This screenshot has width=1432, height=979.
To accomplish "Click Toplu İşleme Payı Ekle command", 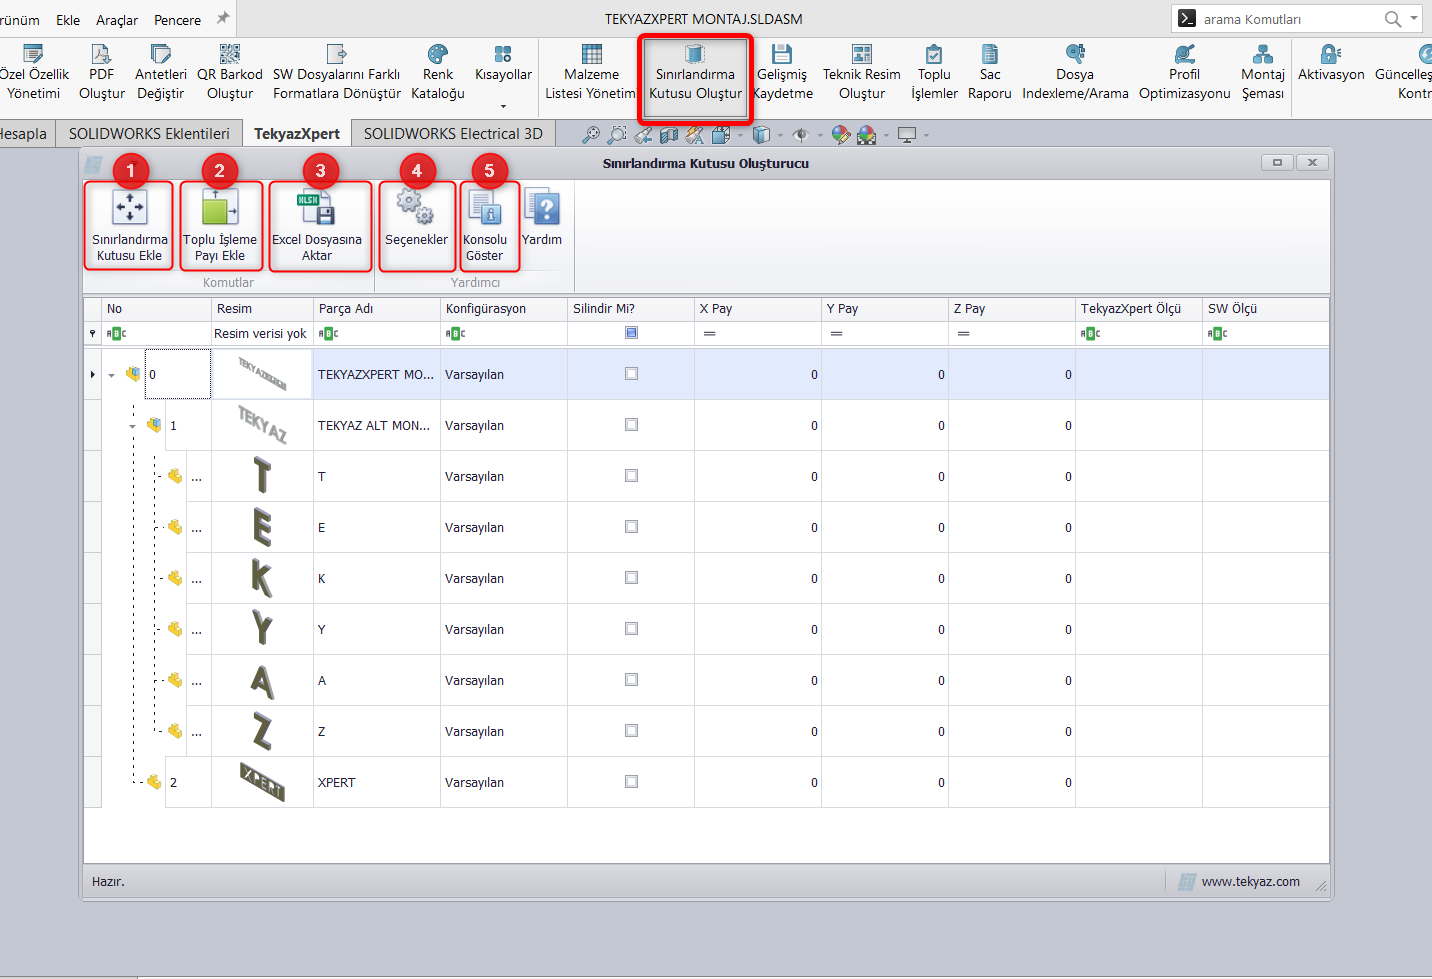I will click(220, 226).
